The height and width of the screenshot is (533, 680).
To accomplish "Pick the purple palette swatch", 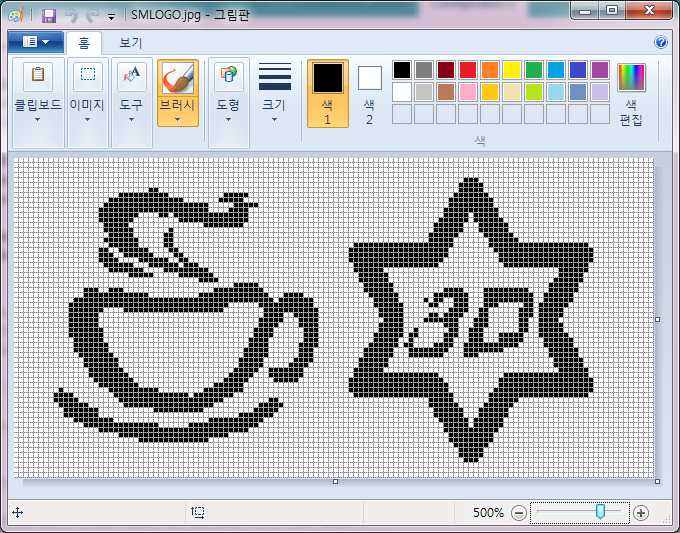I will coord(600,70).
